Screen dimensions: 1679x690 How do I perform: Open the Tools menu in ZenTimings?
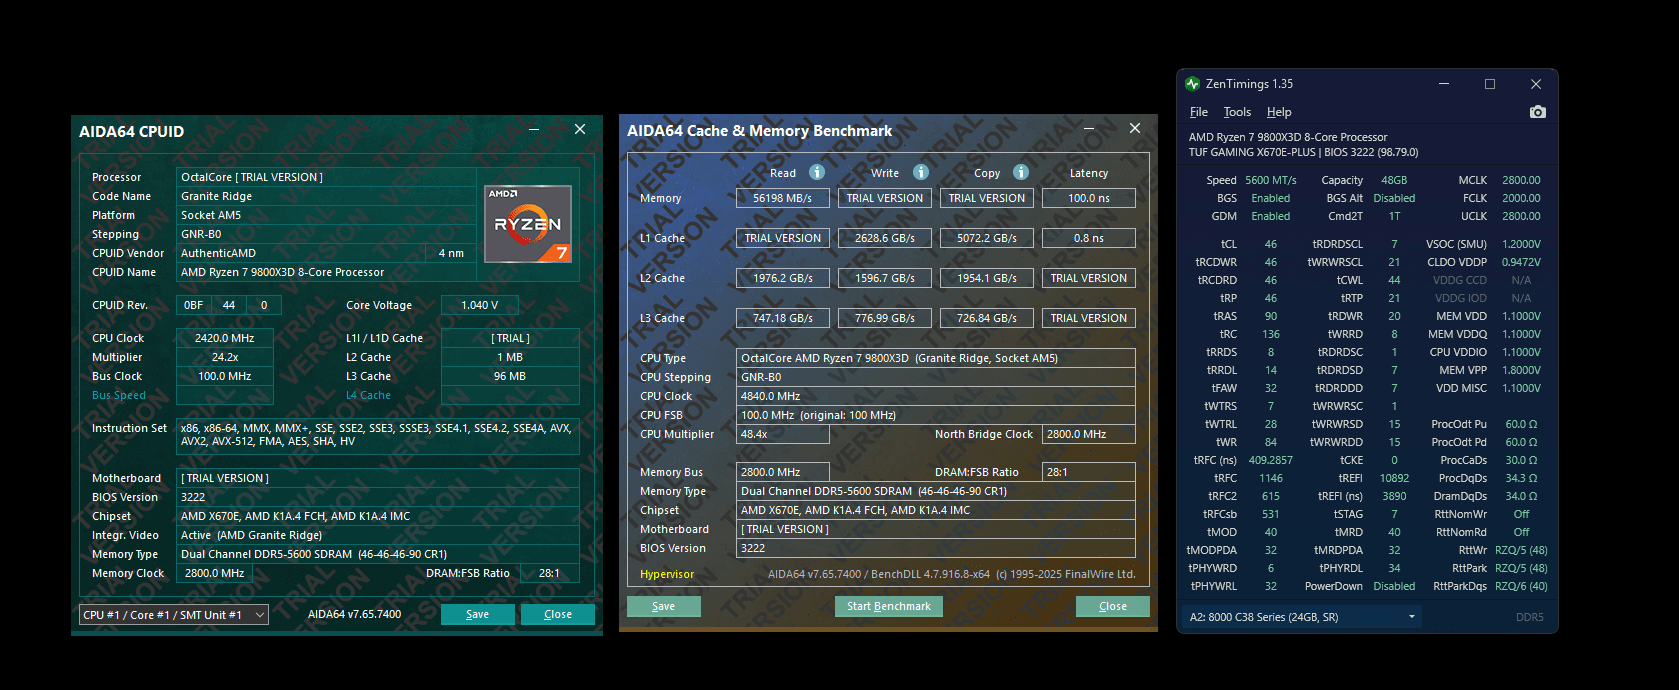point(1237,112)
